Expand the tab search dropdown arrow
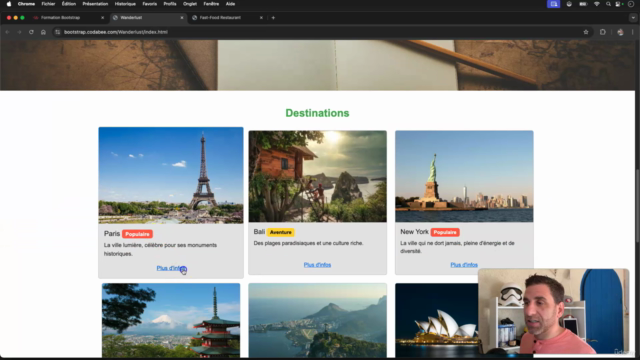The height and width of the screenshot is (360, 640). [633, 18]
